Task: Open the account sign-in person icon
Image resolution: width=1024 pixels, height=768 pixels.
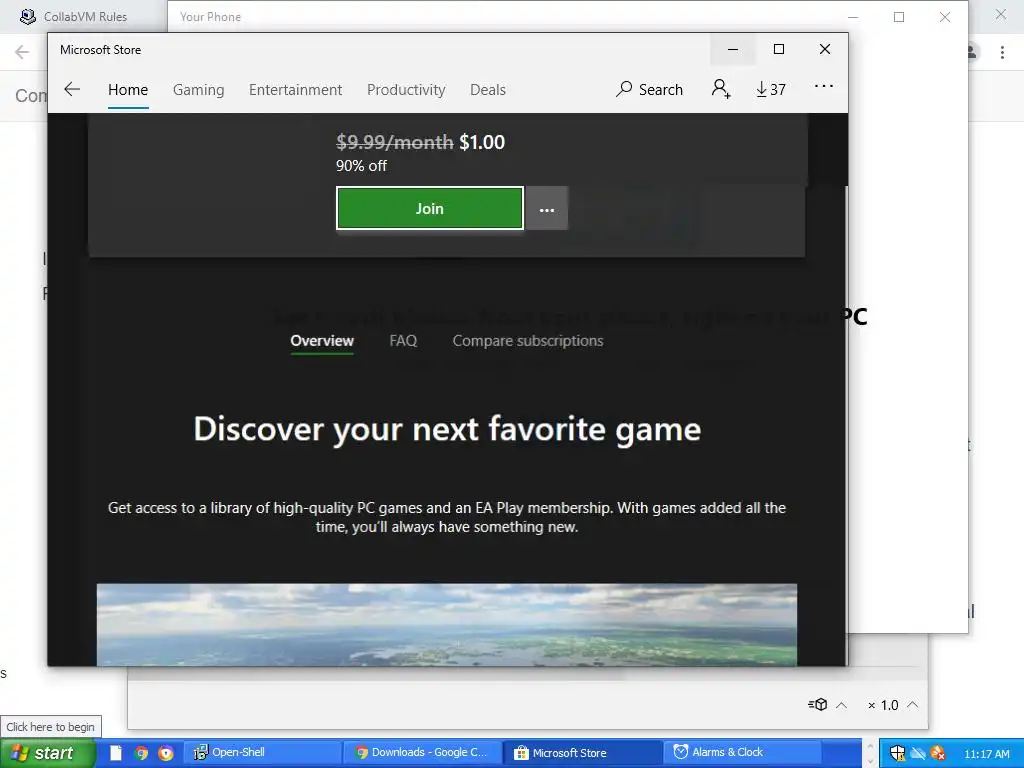Action: click(721, 88)
